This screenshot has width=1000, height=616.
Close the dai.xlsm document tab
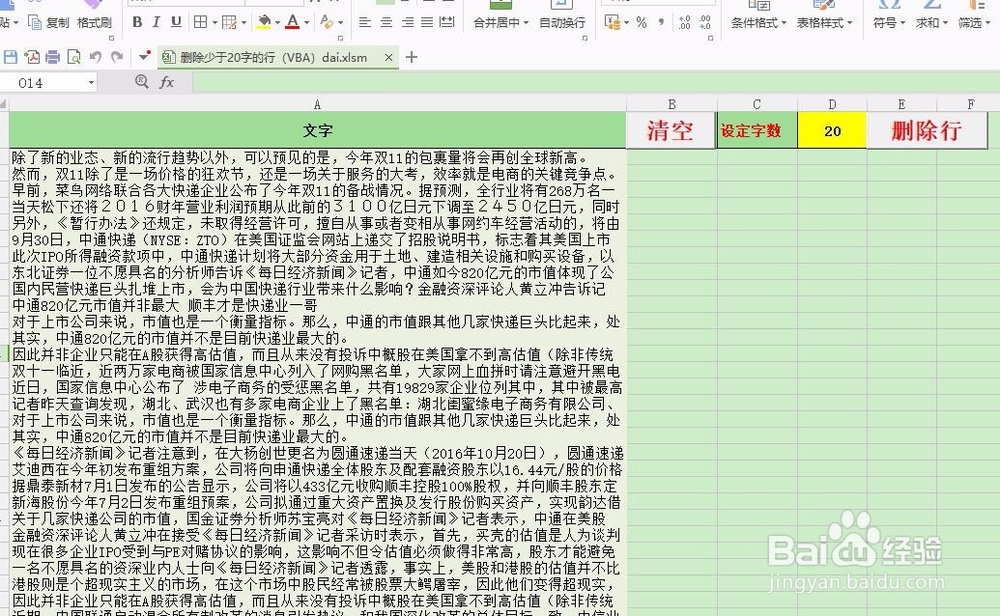click(388, 57)
